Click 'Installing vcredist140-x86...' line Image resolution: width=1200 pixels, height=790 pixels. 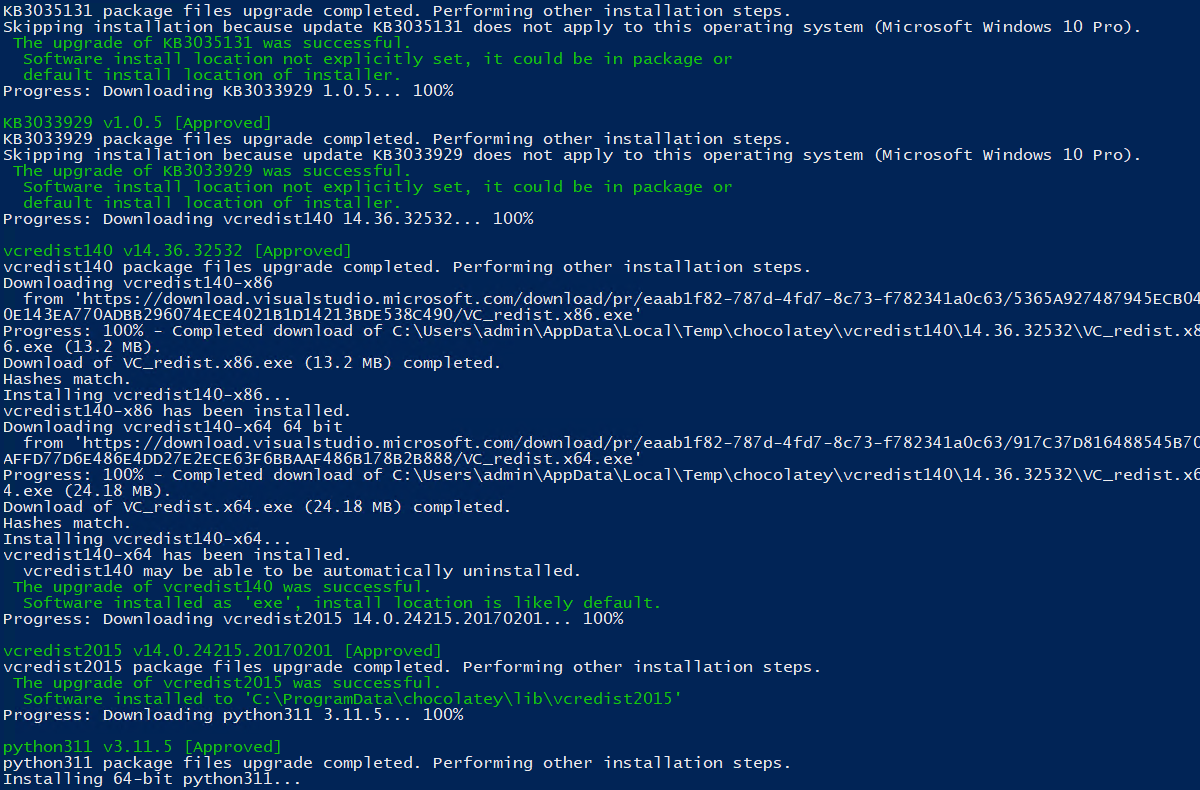[147, 395]
